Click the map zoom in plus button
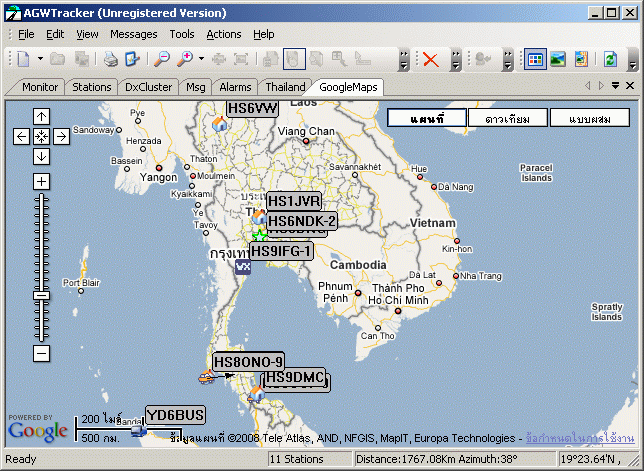The width and height of the screenshot is (644, 471). [41, 182]
